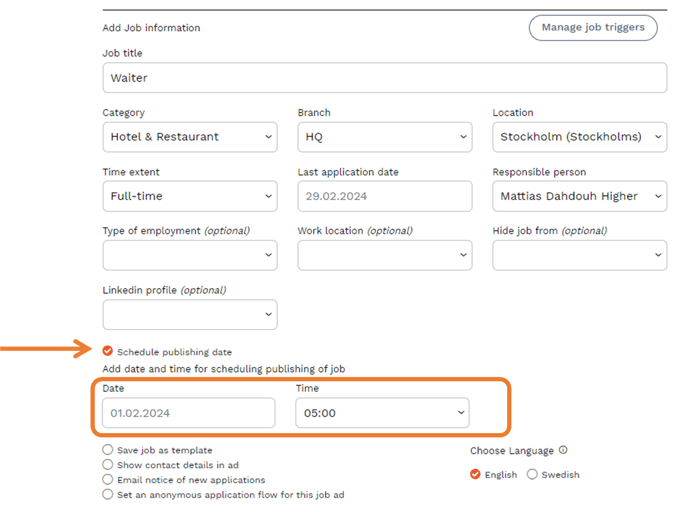Open the Hide job from dropdown
Viewport: 680px width, 512px height.
coord(579,255)
